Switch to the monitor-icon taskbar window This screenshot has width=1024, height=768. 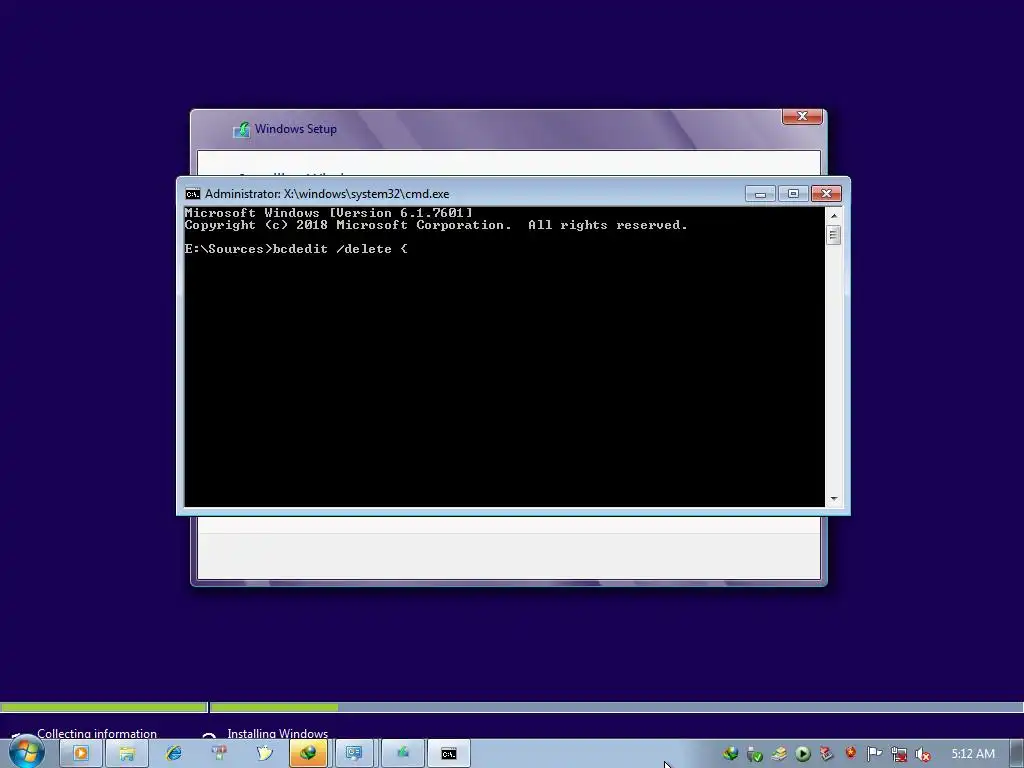[x=353, y=754]
